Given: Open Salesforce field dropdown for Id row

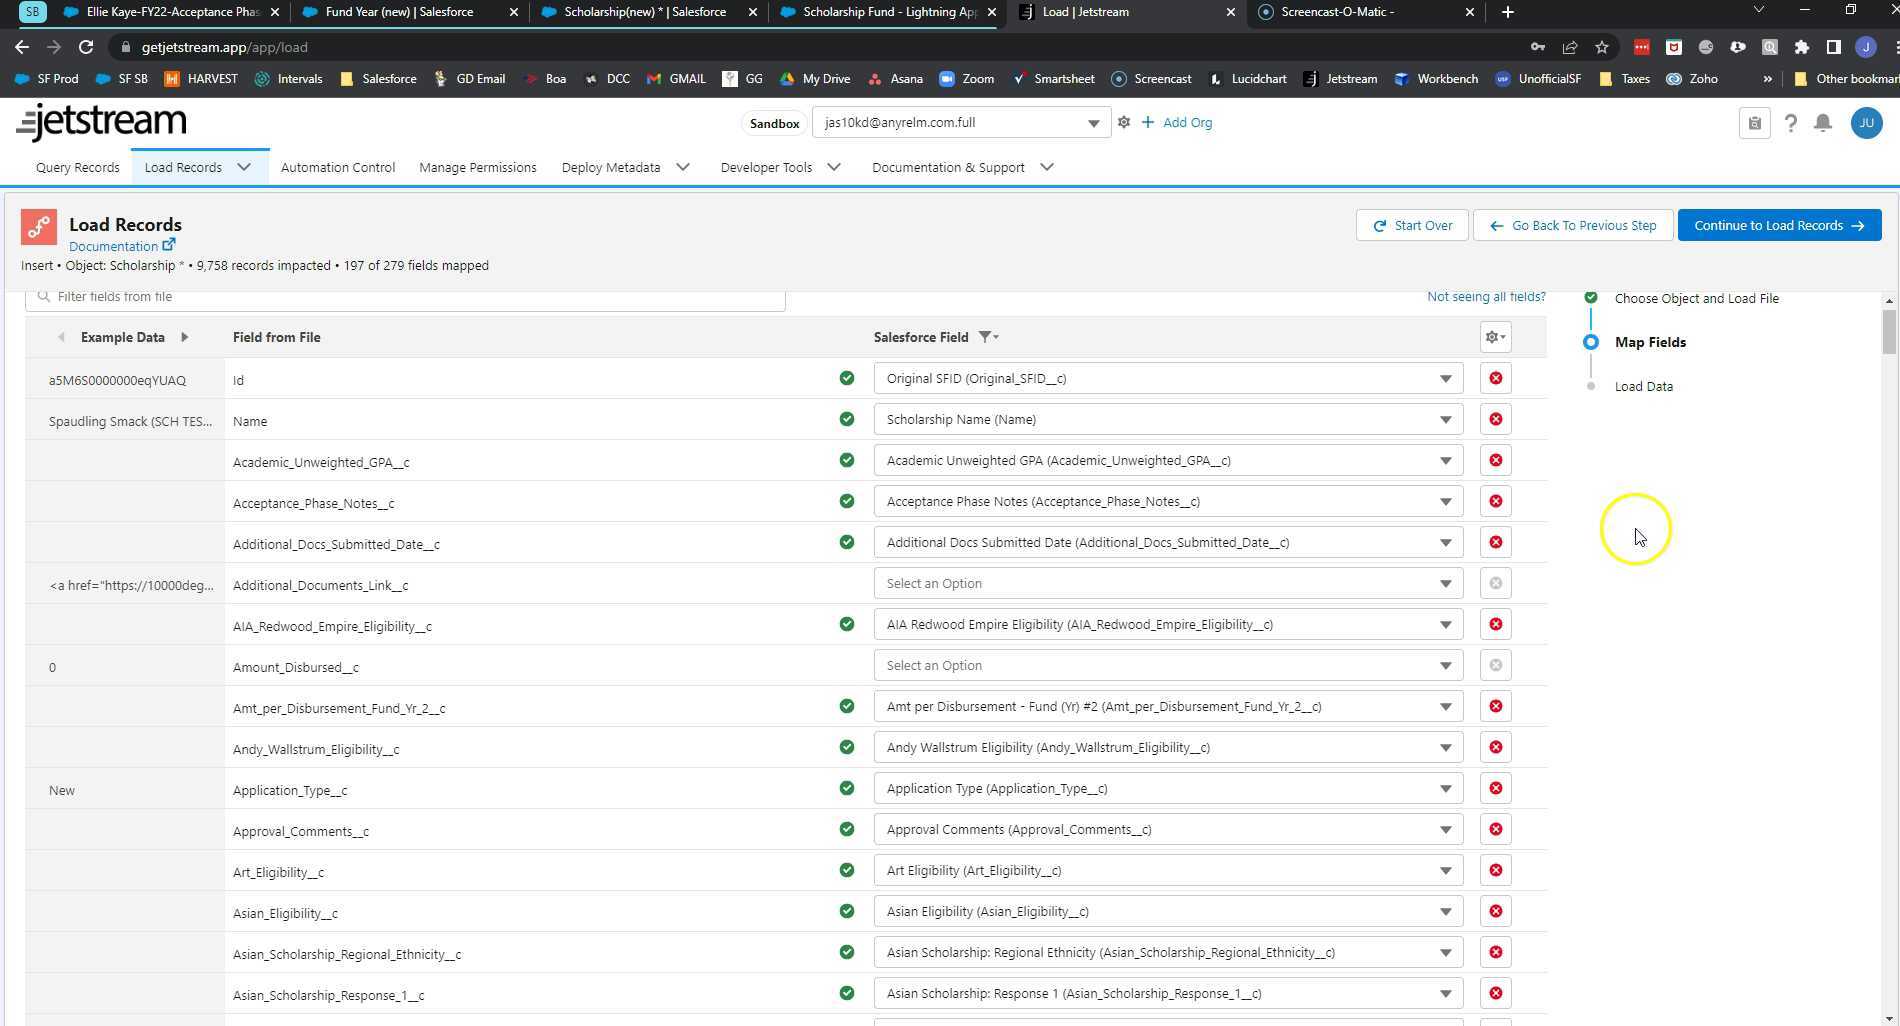Looking at the screenshot, I should [1168, 379].
